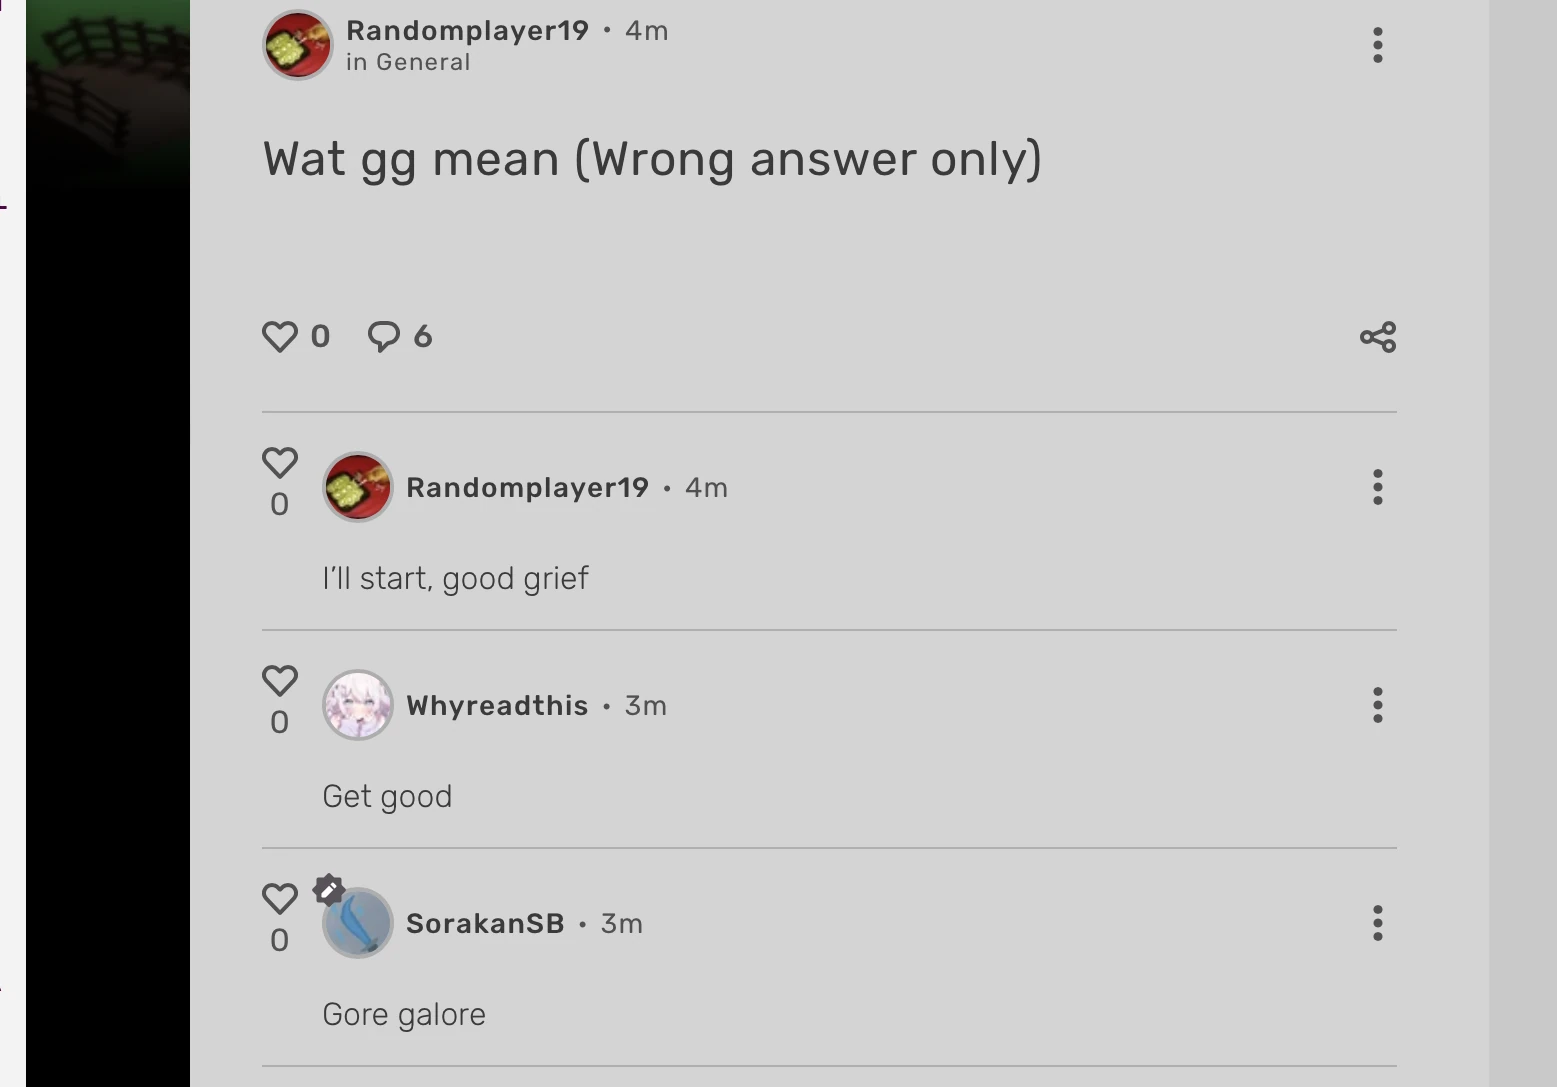Image resolution: width=1557 pixels, height=1087 pixels.
Task: Share the post using share icon
Action: click(x=1378, y=337)
